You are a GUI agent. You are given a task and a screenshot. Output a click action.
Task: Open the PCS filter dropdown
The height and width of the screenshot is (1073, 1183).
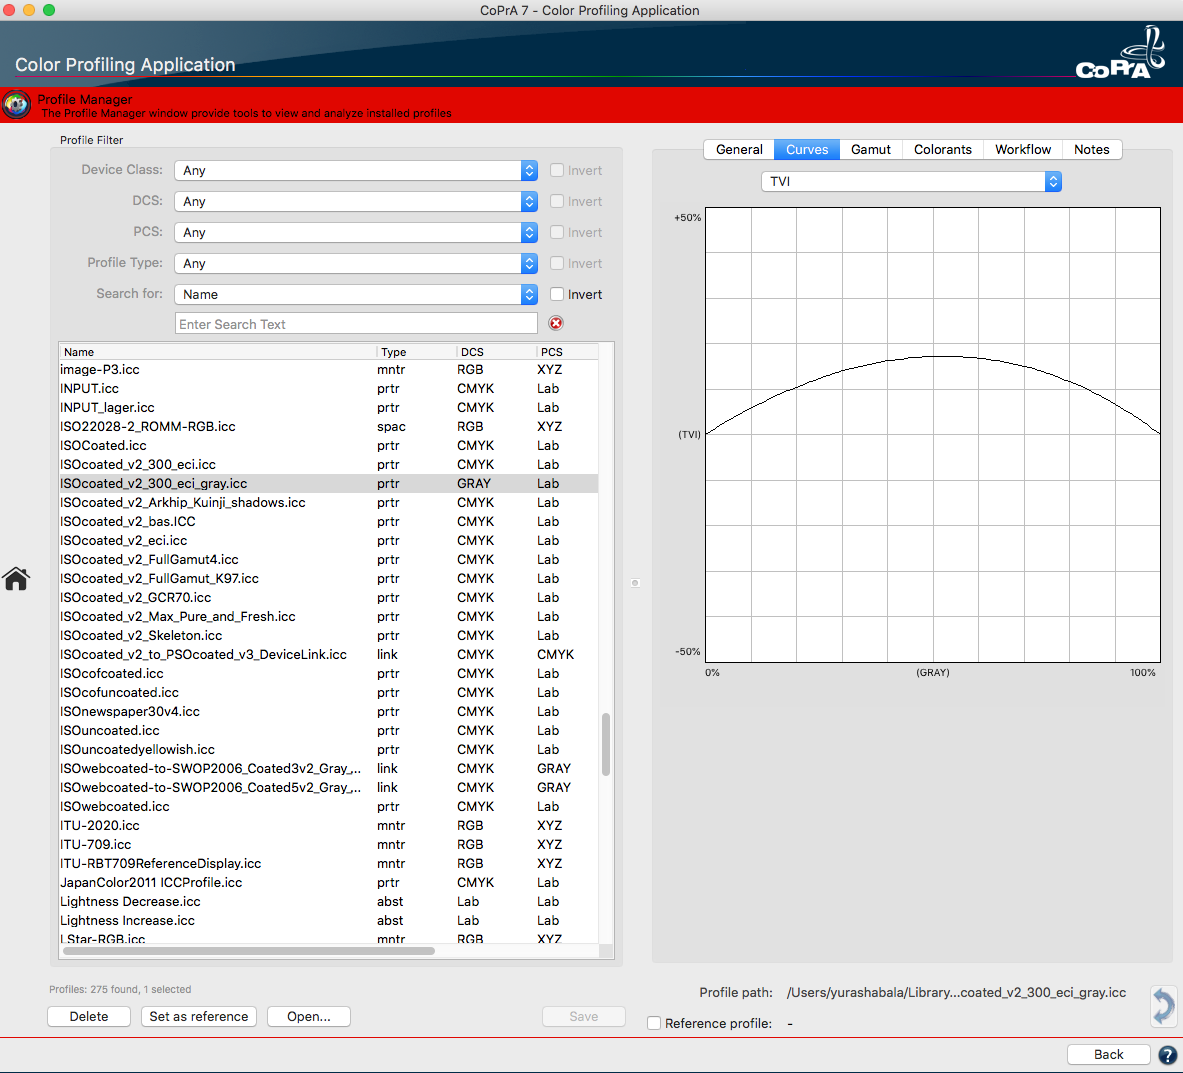coord(355,232)
